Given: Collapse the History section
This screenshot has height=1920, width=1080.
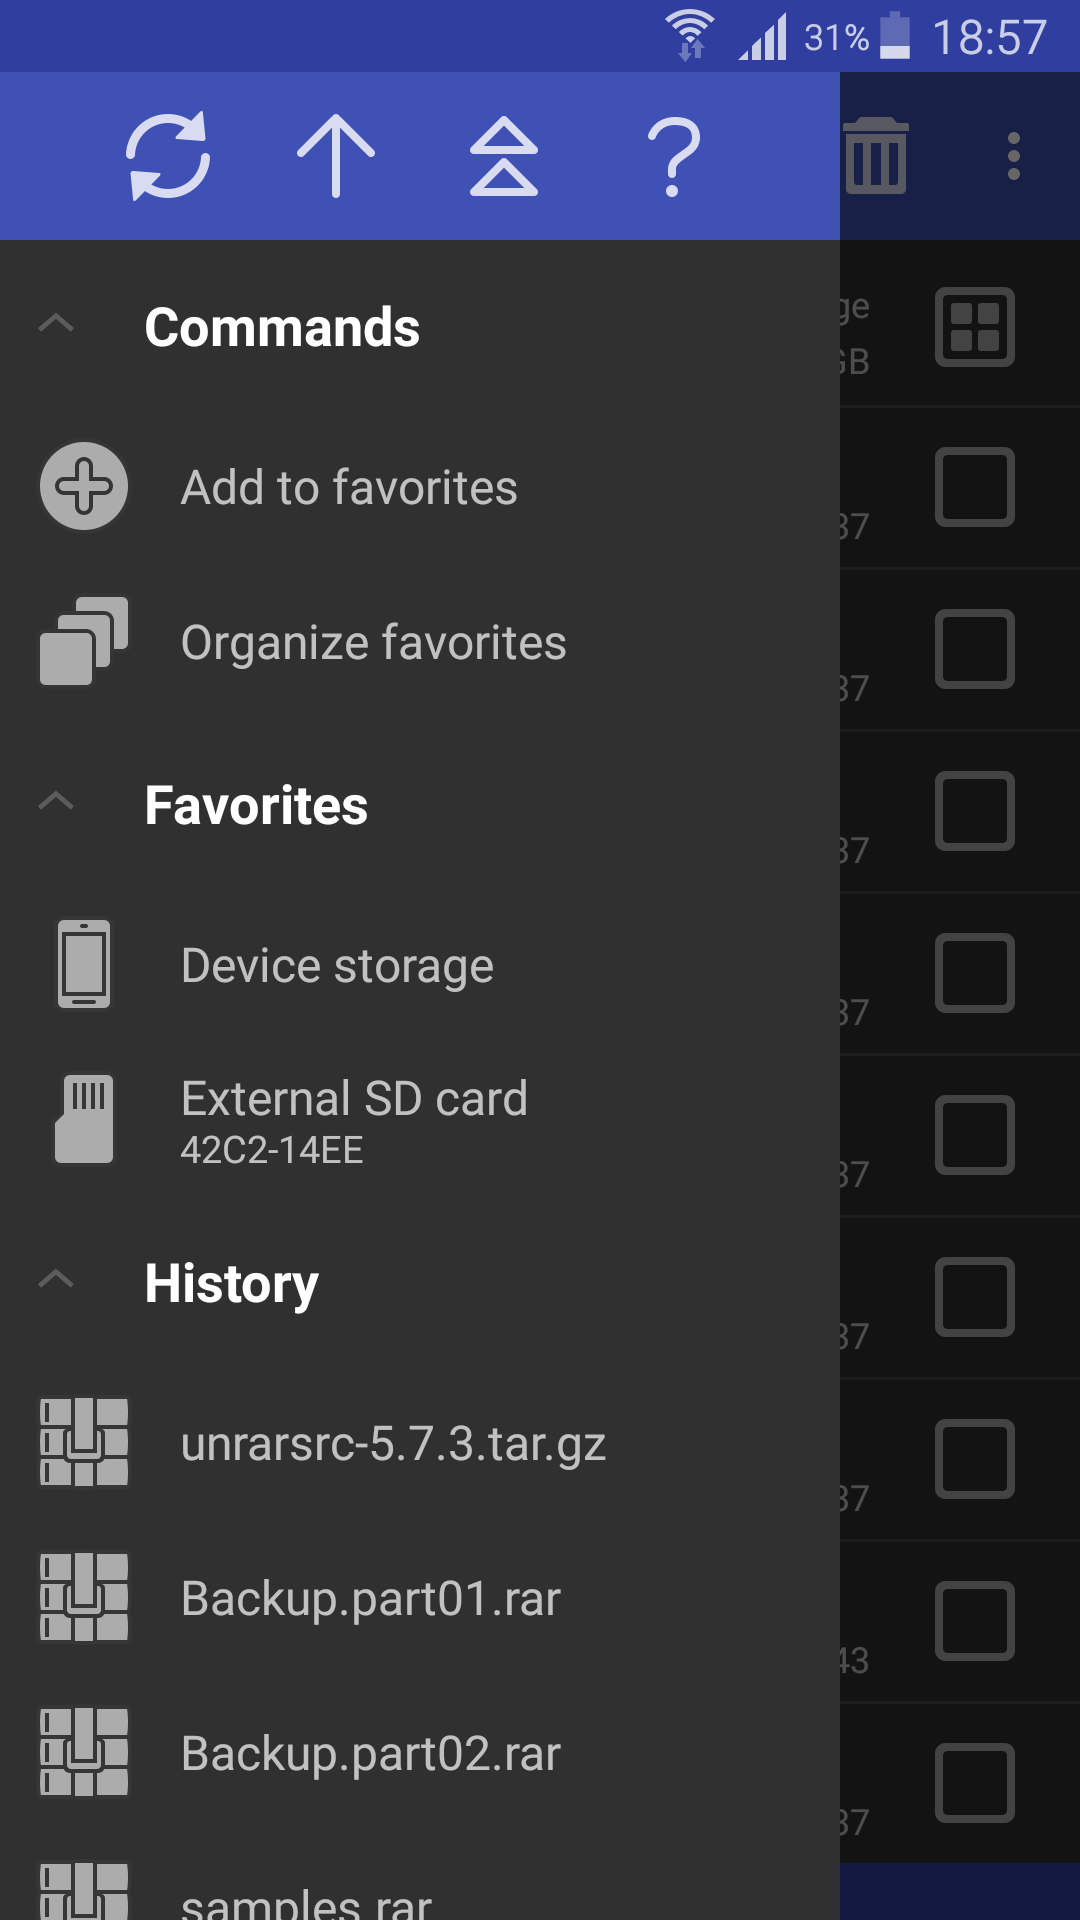Looking at the screenshot, I should coord(56,1279).
